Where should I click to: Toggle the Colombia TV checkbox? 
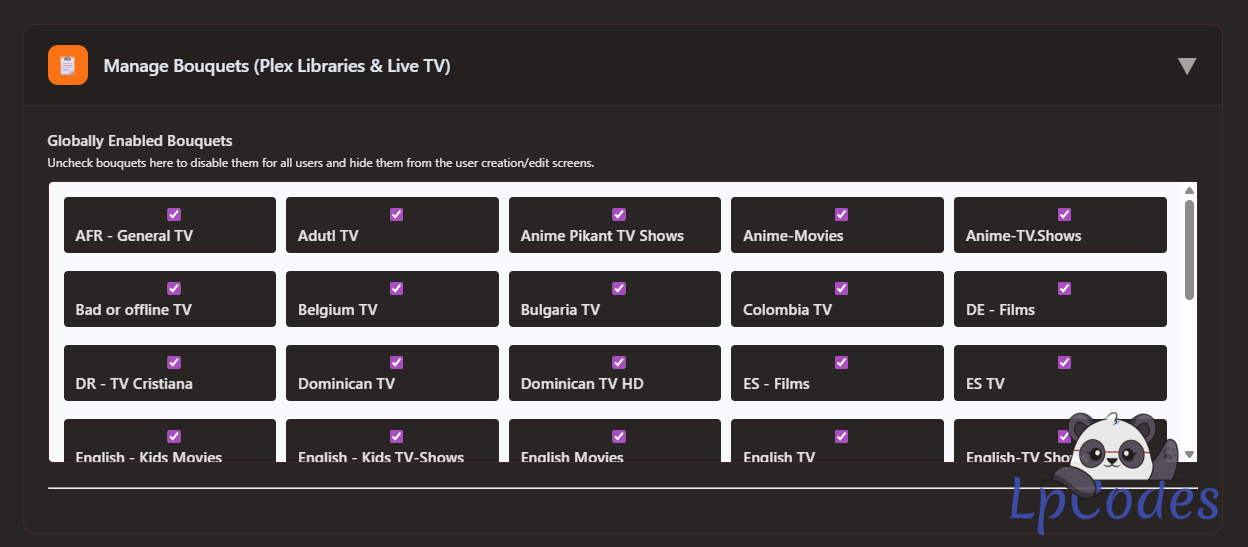click(841, 288)
